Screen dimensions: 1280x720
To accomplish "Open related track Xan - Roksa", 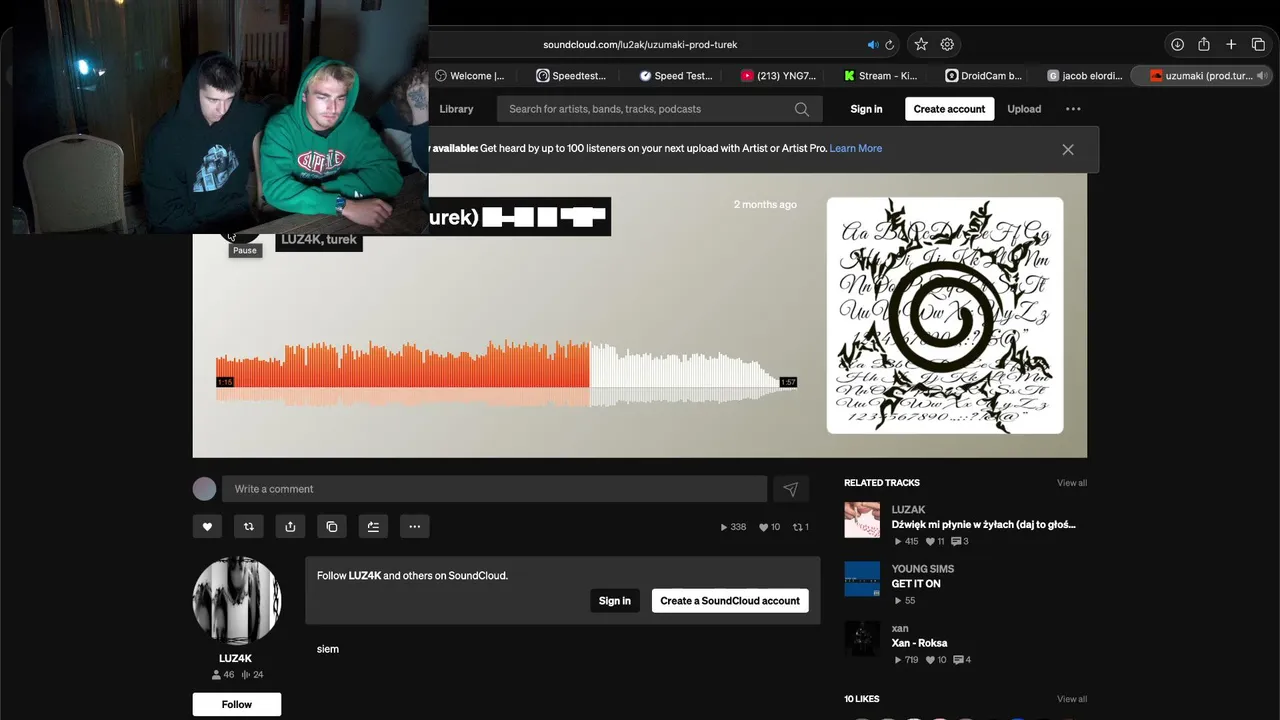I will [919, 643].
